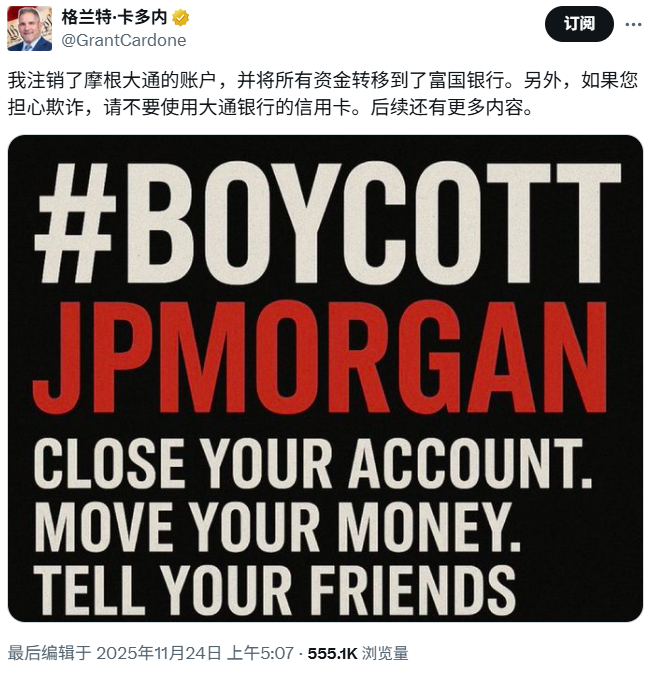Click the display name 格兰特·卡多内
Viewport: 657px width, 675px height.
pyautogui.click(x=115, y=18)
